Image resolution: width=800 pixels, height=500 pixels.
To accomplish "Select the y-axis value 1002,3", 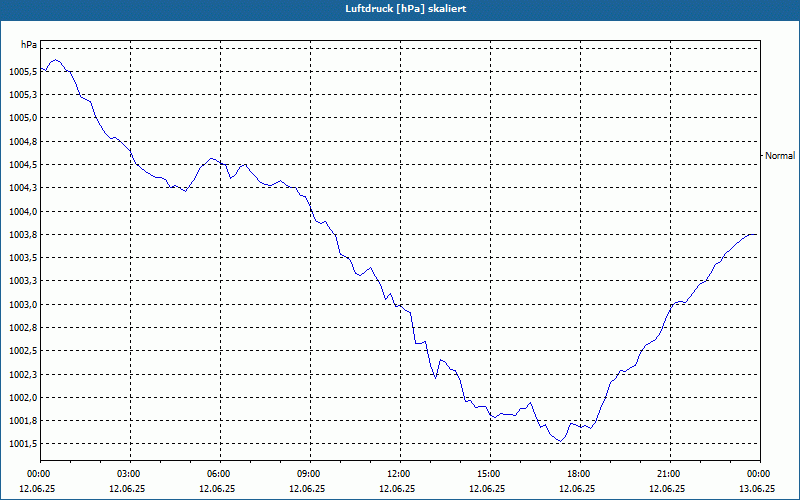I will (23, 374).
